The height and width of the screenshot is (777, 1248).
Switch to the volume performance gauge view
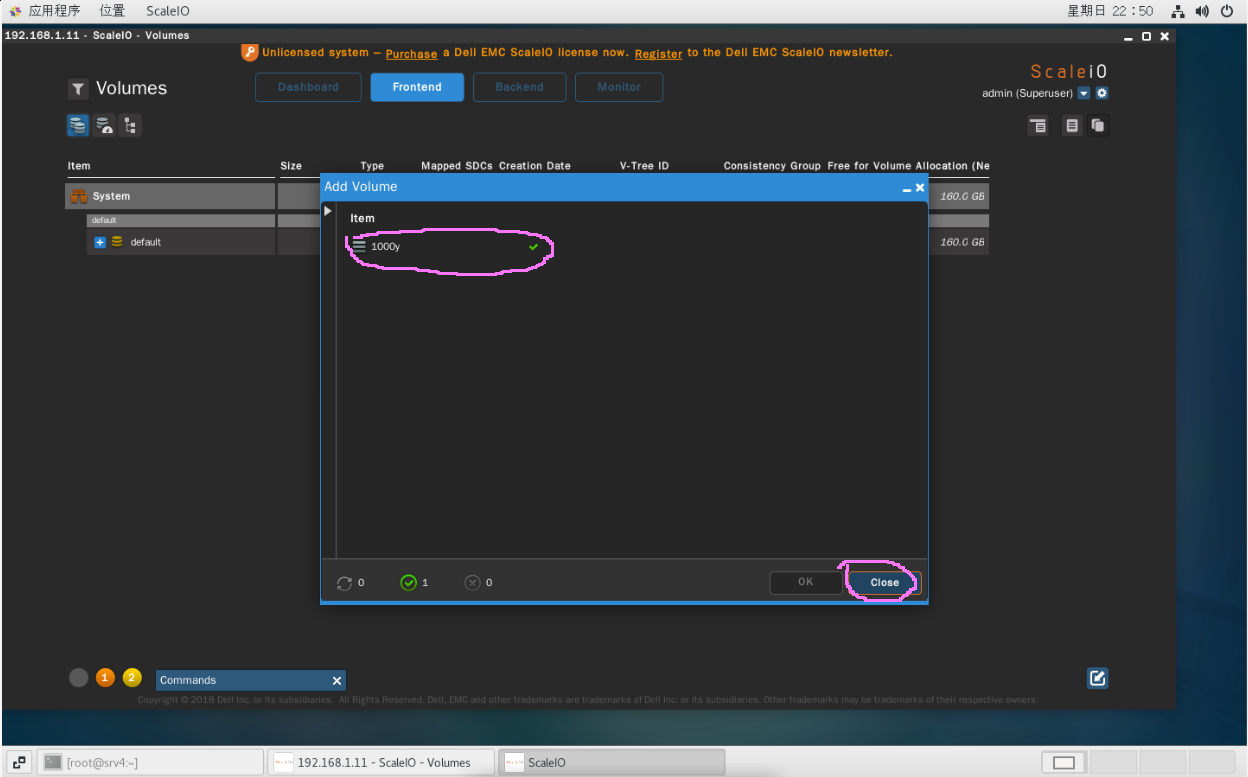[x=104, y=125]
